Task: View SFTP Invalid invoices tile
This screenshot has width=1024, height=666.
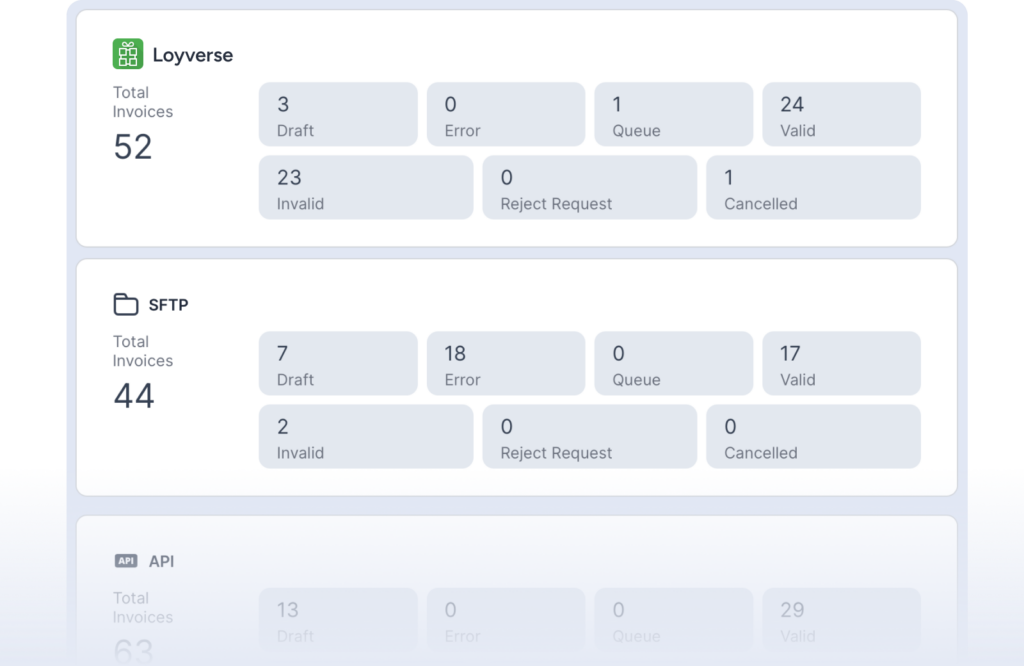Action: point(366,437)
